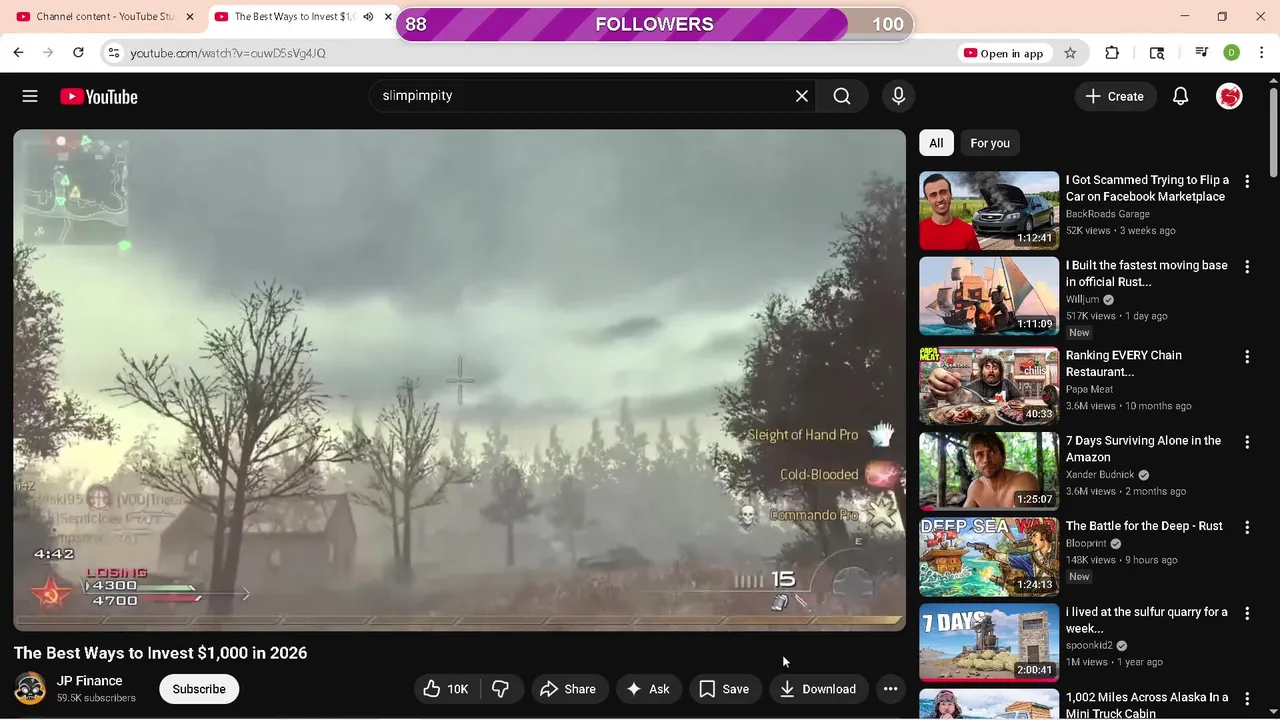This screenshot has width=1280, height=720.
Task: Click Open in app in address bar
Action: point(1003,53)
